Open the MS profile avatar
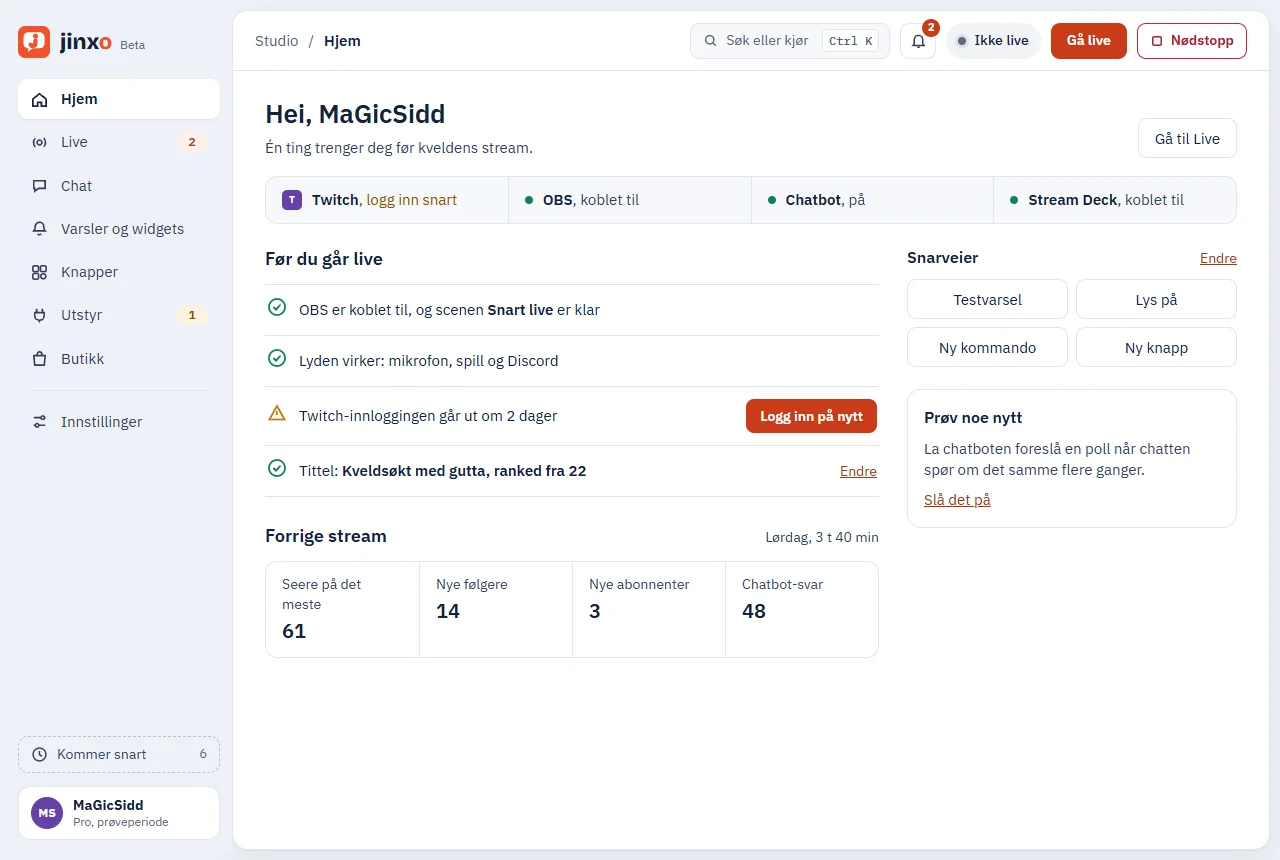The height and width of the screenshot is (860, 1280). tap(47, 813)
